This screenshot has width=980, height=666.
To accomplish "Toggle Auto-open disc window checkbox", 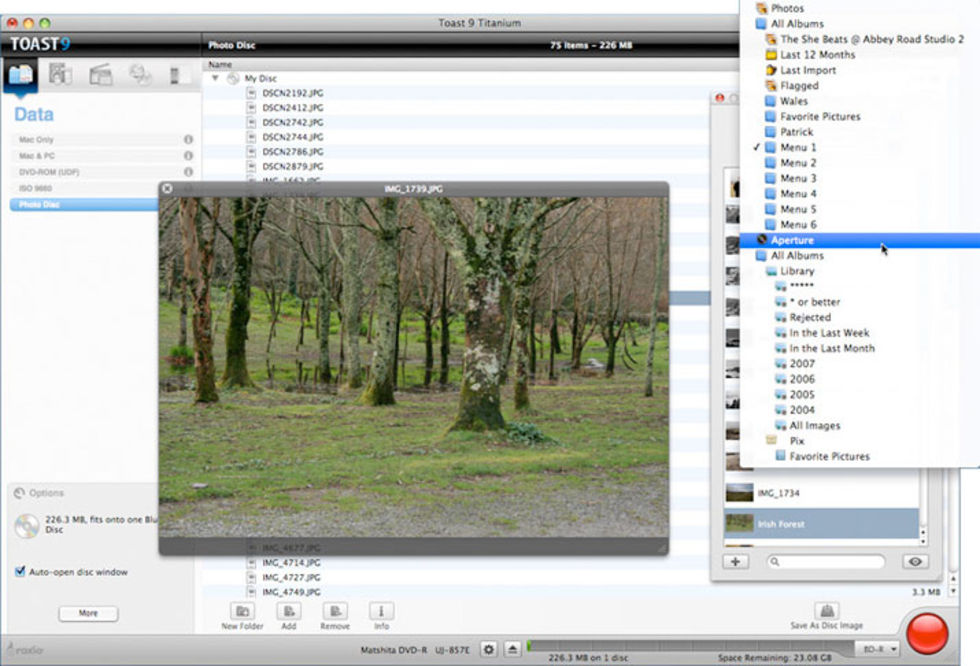I will (x=21, y=572).
